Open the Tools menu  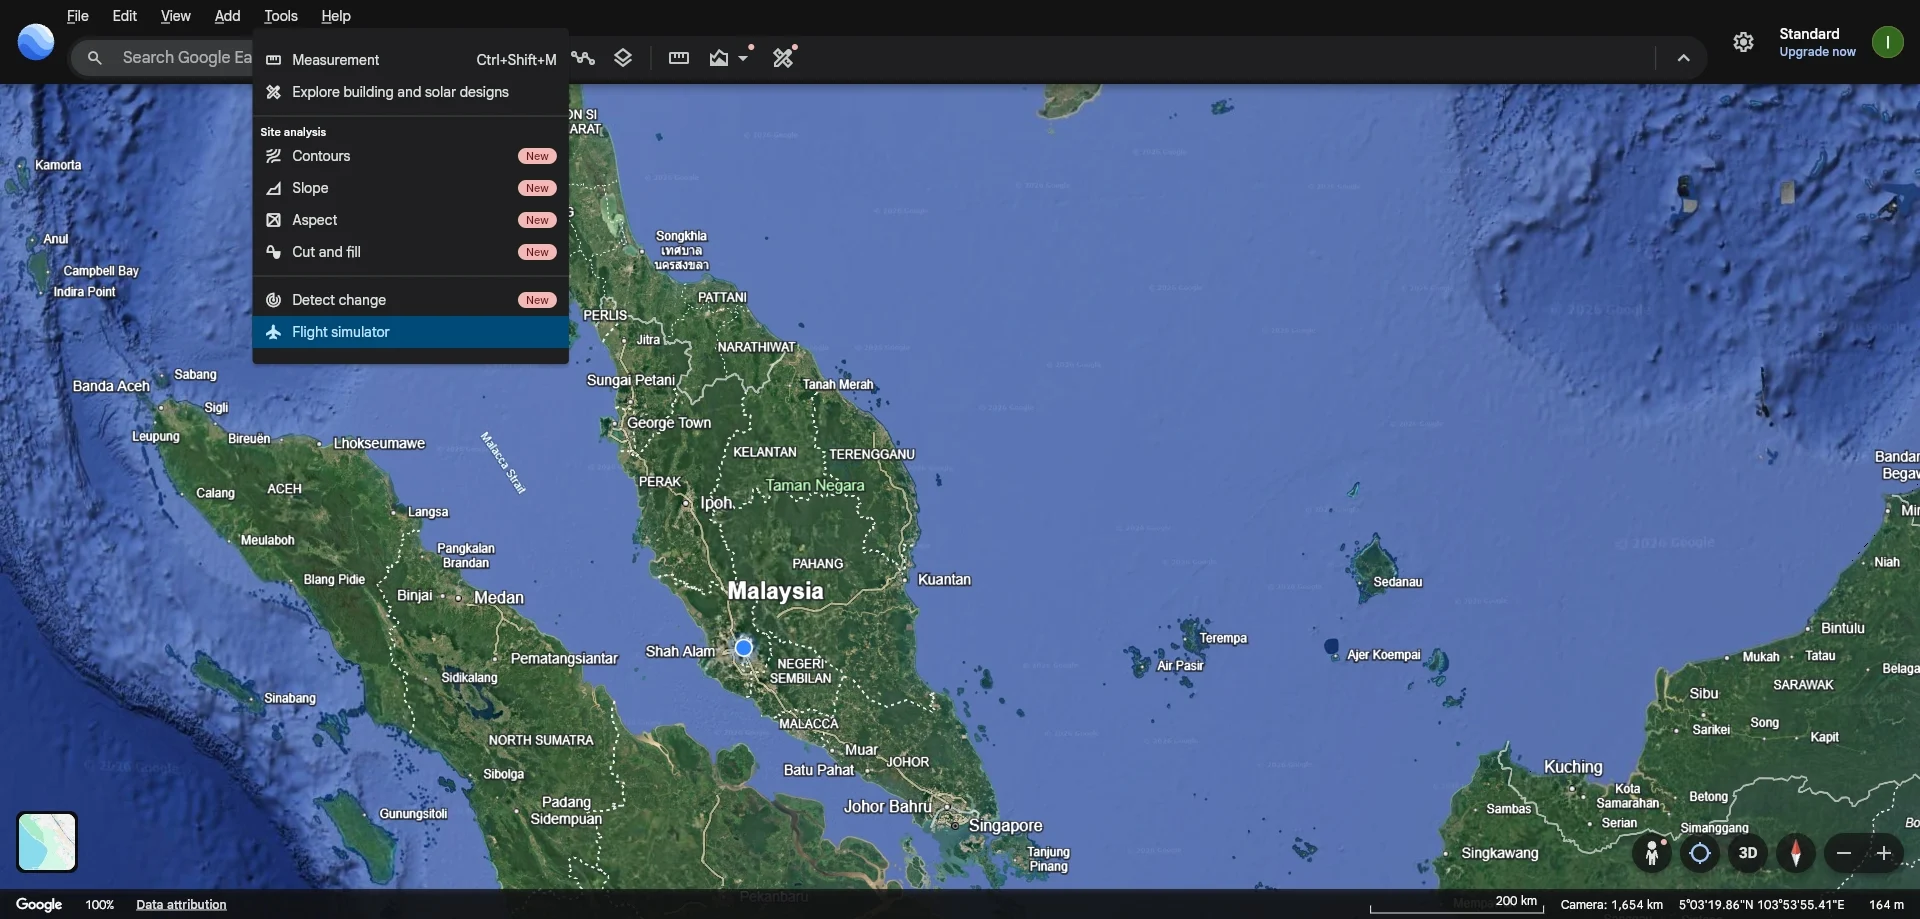(281, 16)
